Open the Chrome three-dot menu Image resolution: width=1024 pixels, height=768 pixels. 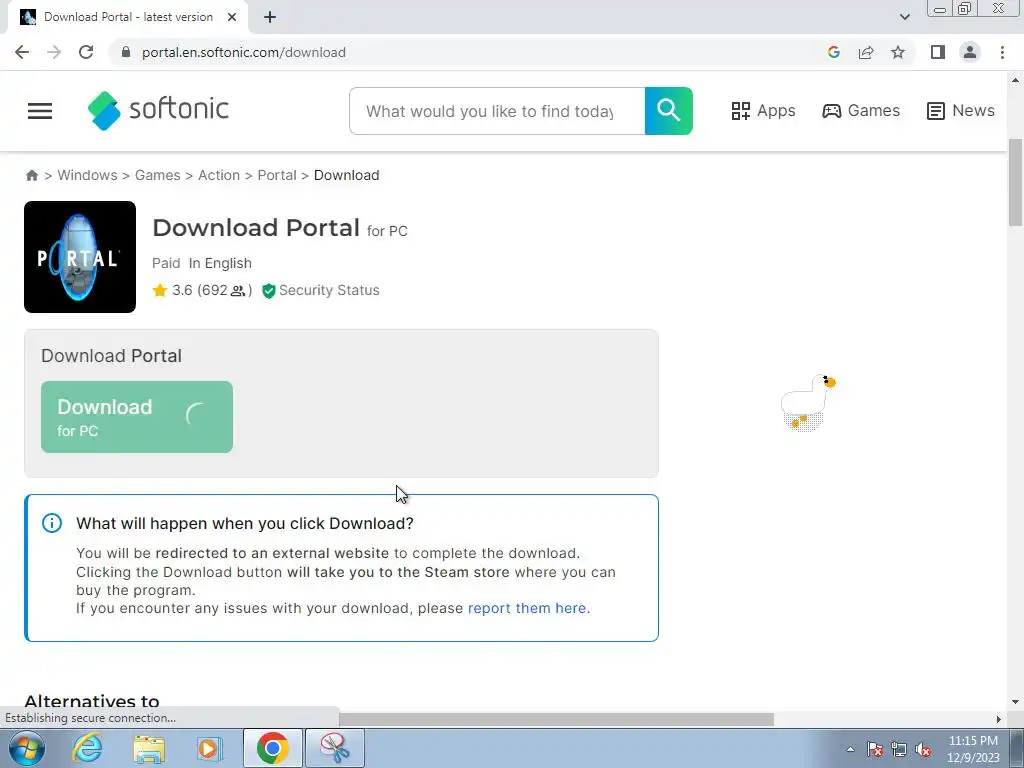click(1002, 52)
